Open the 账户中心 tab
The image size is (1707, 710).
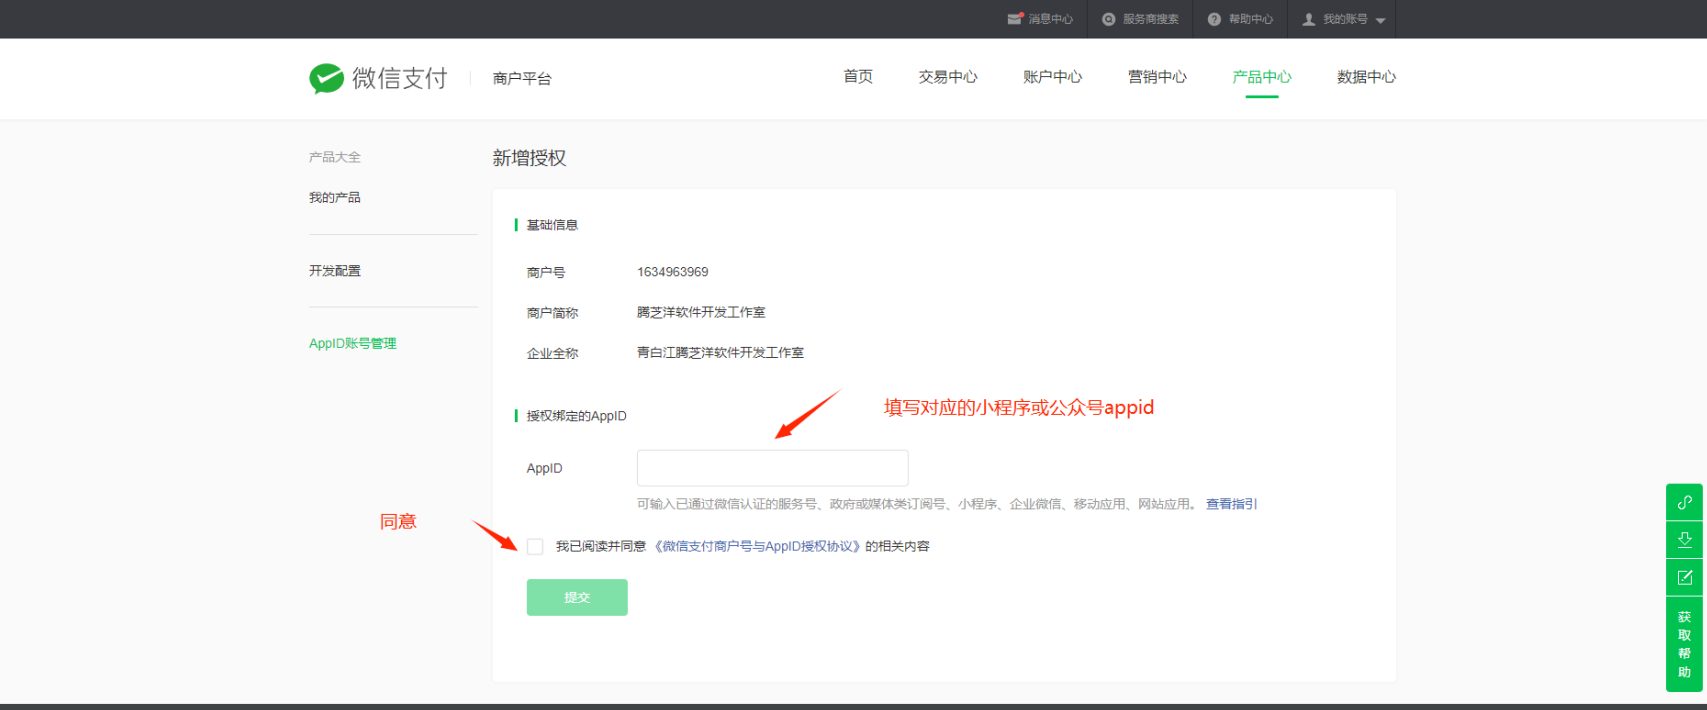(1052, 77)
